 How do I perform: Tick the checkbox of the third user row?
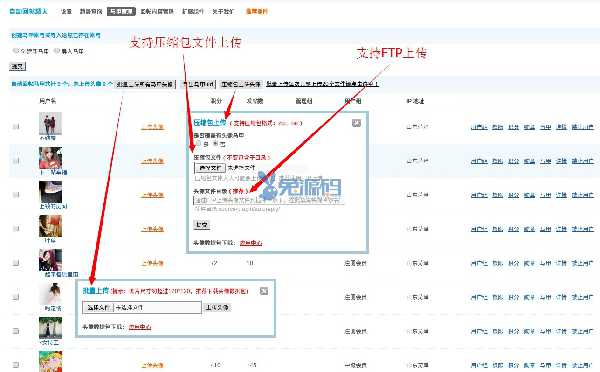click(x=16, y=195)
